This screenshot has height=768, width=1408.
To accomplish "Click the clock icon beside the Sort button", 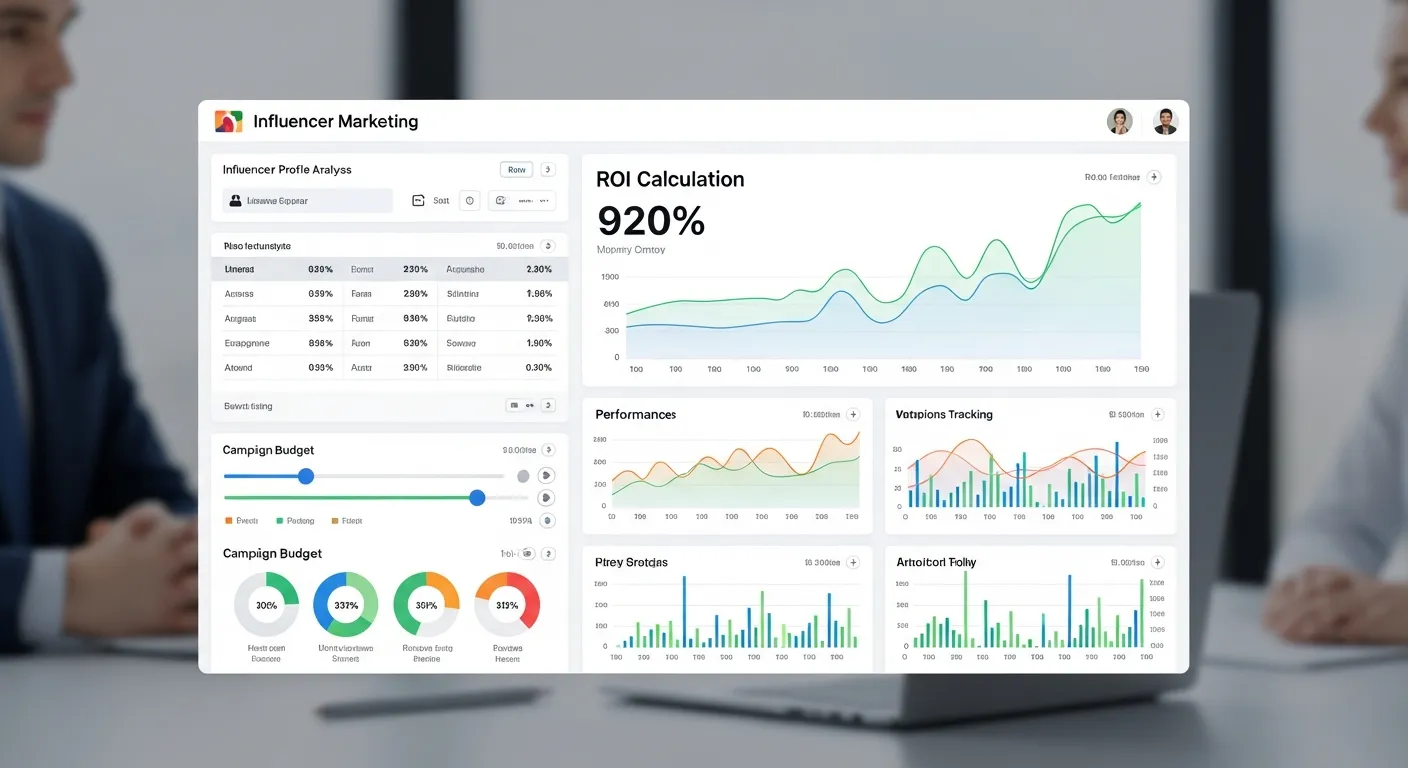I will tap(469, 200).
